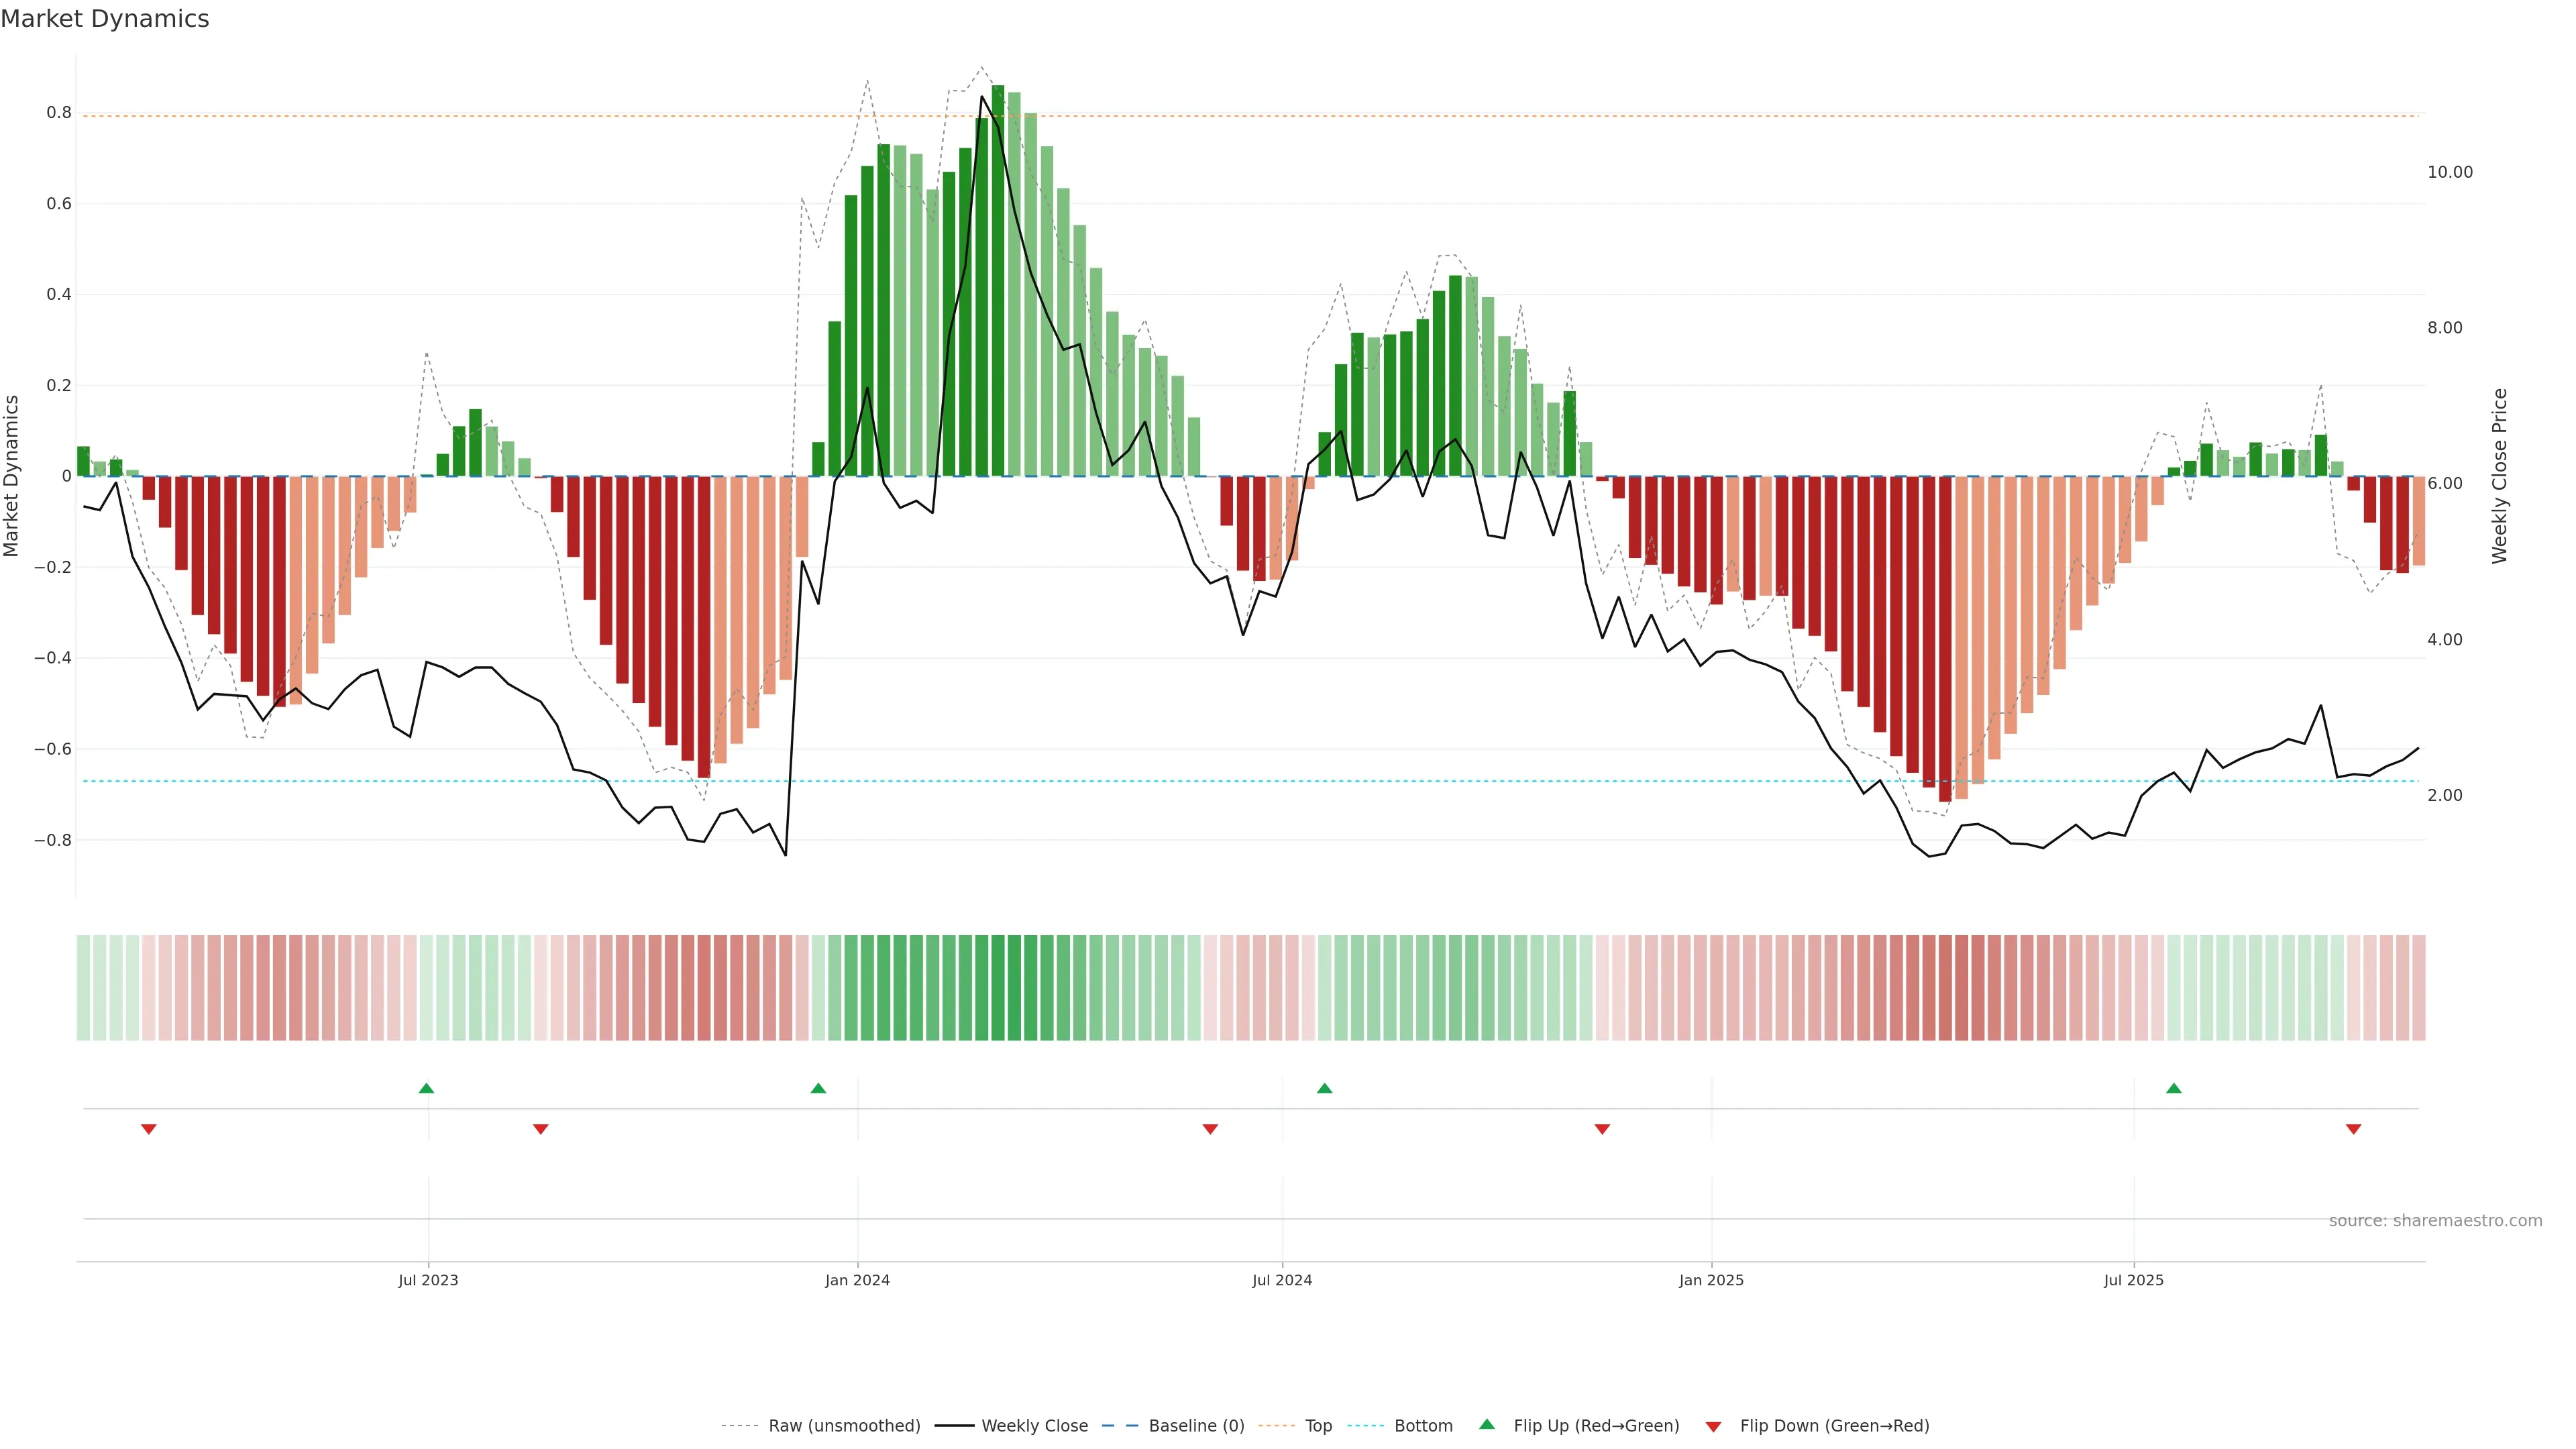Click the last red flip-down marker at far right

[x=2353, y=1129]
